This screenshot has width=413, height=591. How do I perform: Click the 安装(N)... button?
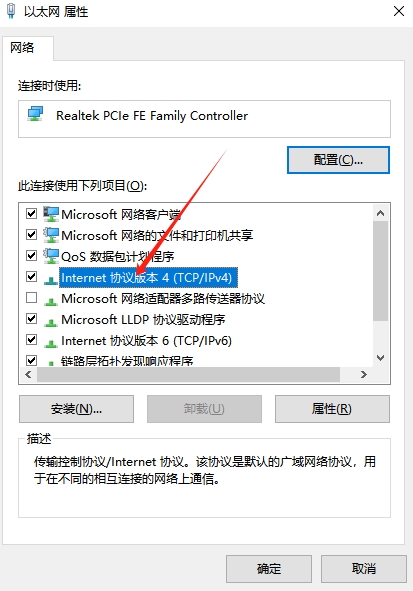(x=76, y=409)
